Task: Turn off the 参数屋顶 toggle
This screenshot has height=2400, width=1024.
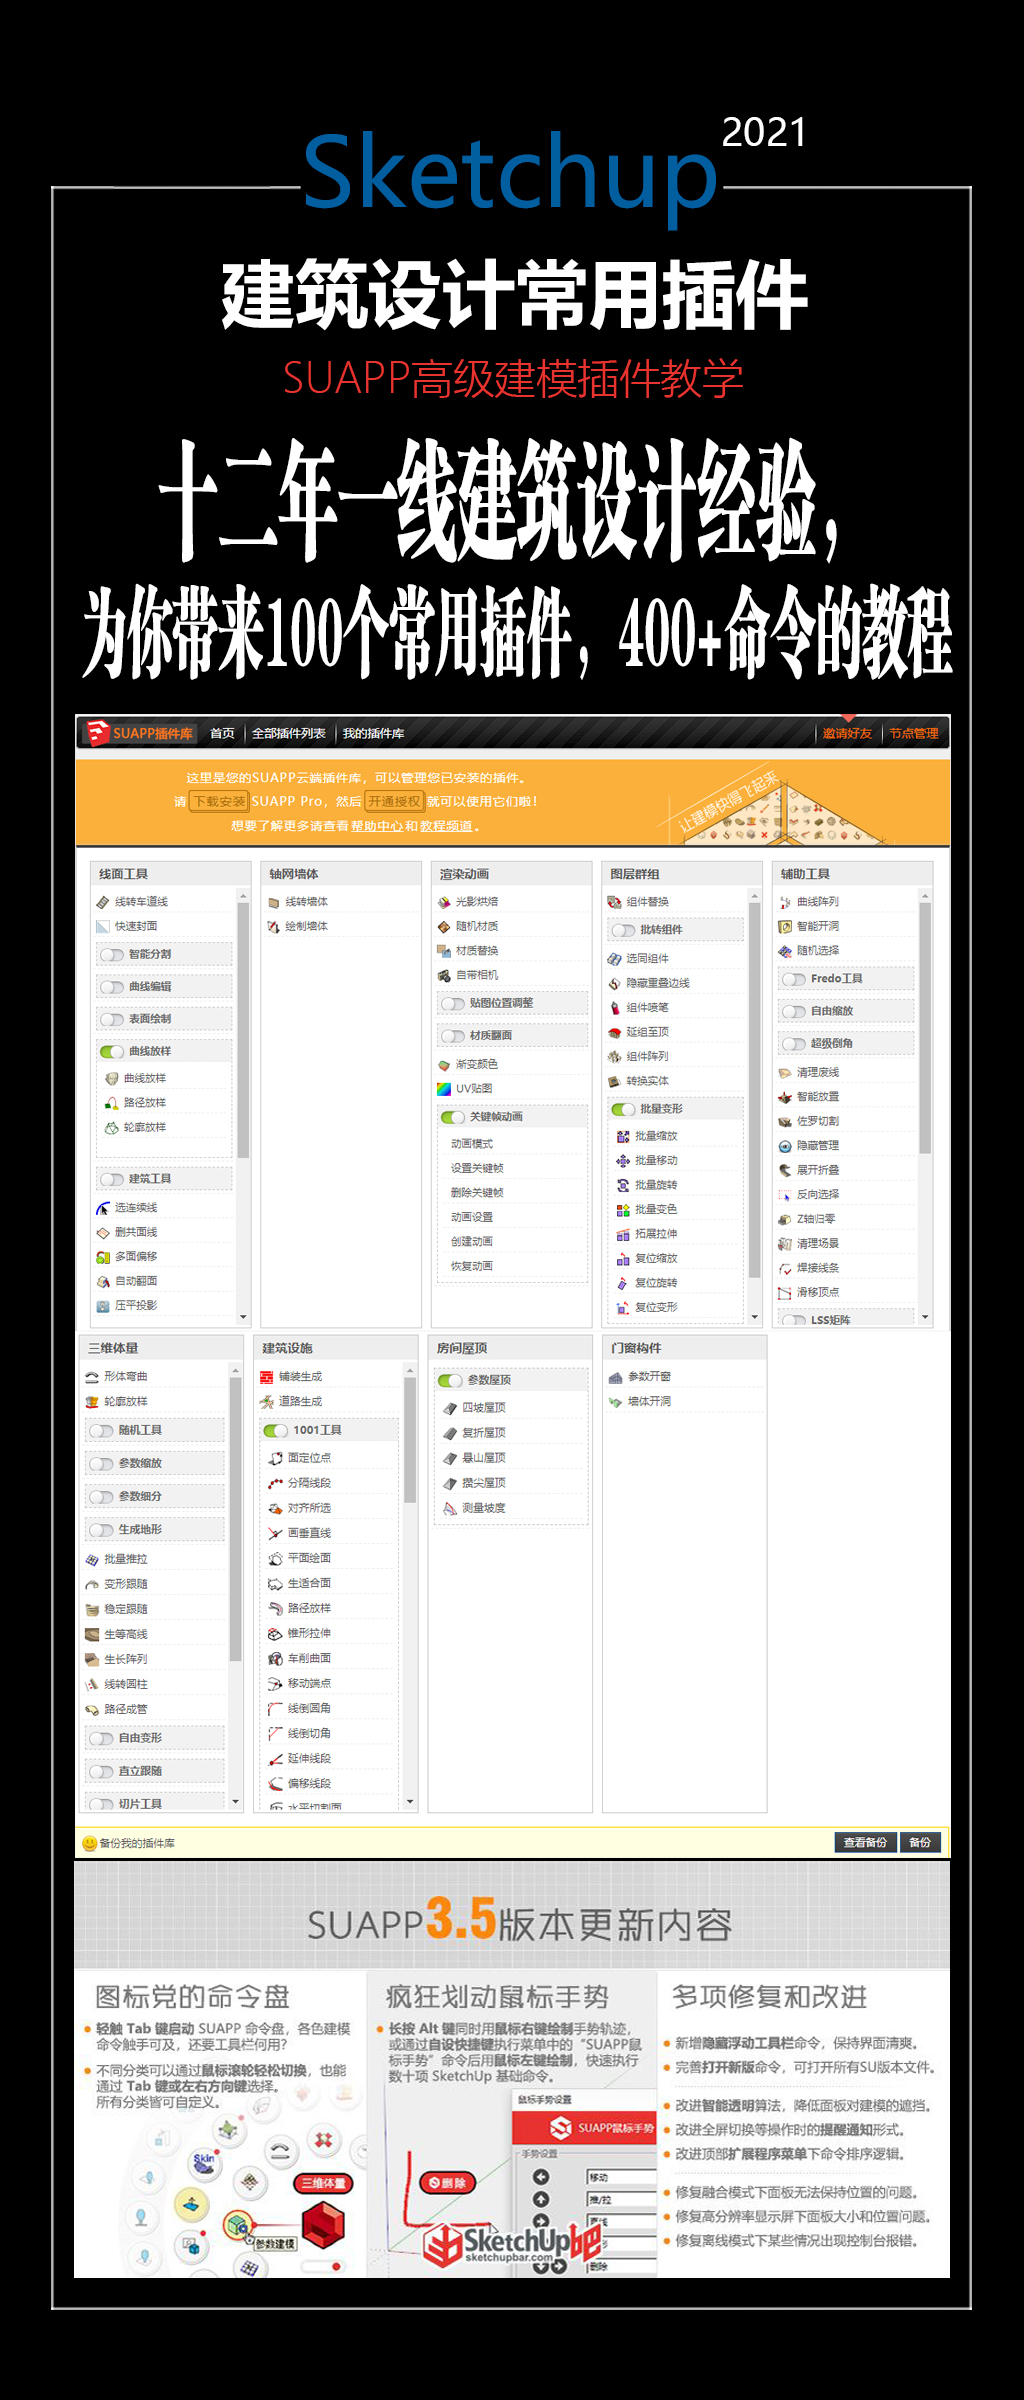Action: pos(450,1381)
